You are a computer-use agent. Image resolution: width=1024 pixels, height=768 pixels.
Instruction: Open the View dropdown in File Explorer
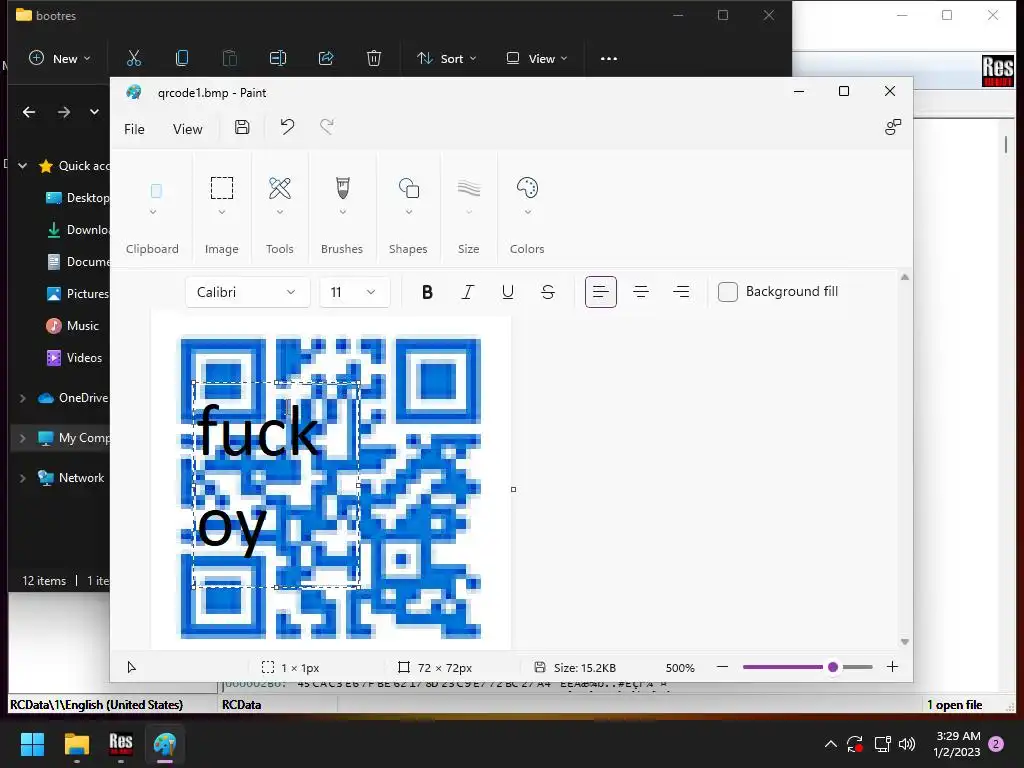[x=537, y=59]
